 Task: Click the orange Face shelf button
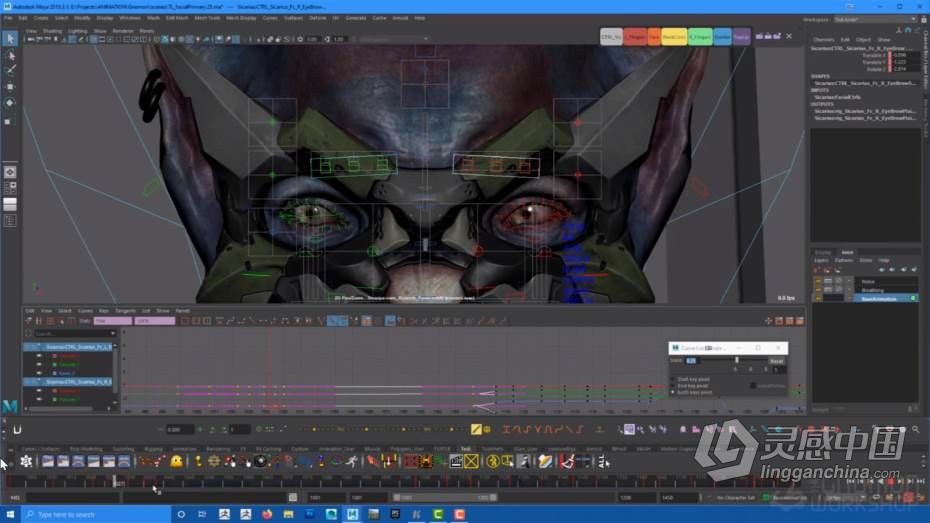(x=654, y=37)
